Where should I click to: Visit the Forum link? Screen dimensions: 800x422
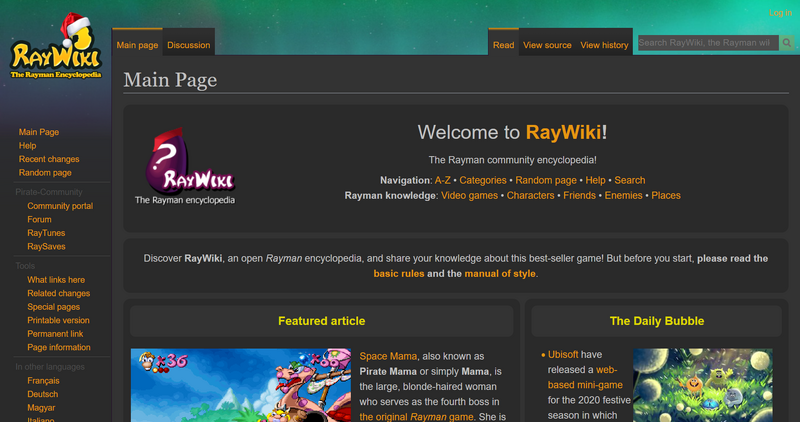tap(39, 219)
